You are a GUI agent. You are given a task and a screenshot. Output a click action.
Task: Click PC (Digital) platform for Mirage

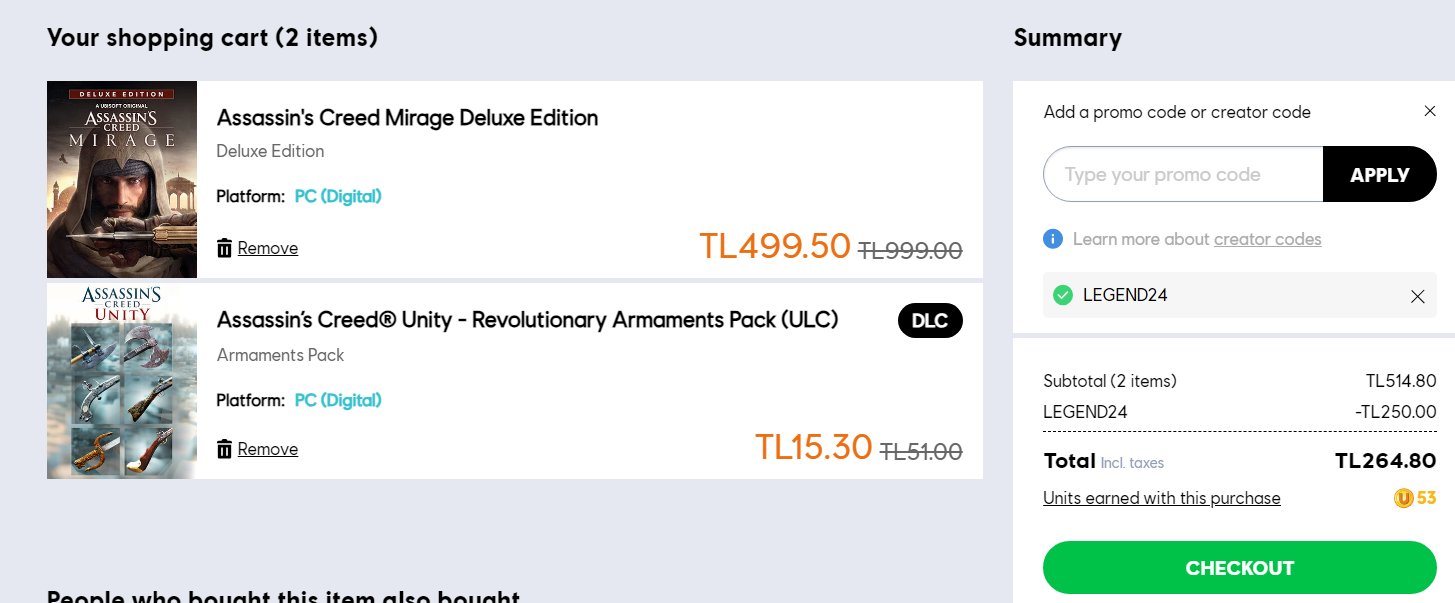tap(338, 196)
